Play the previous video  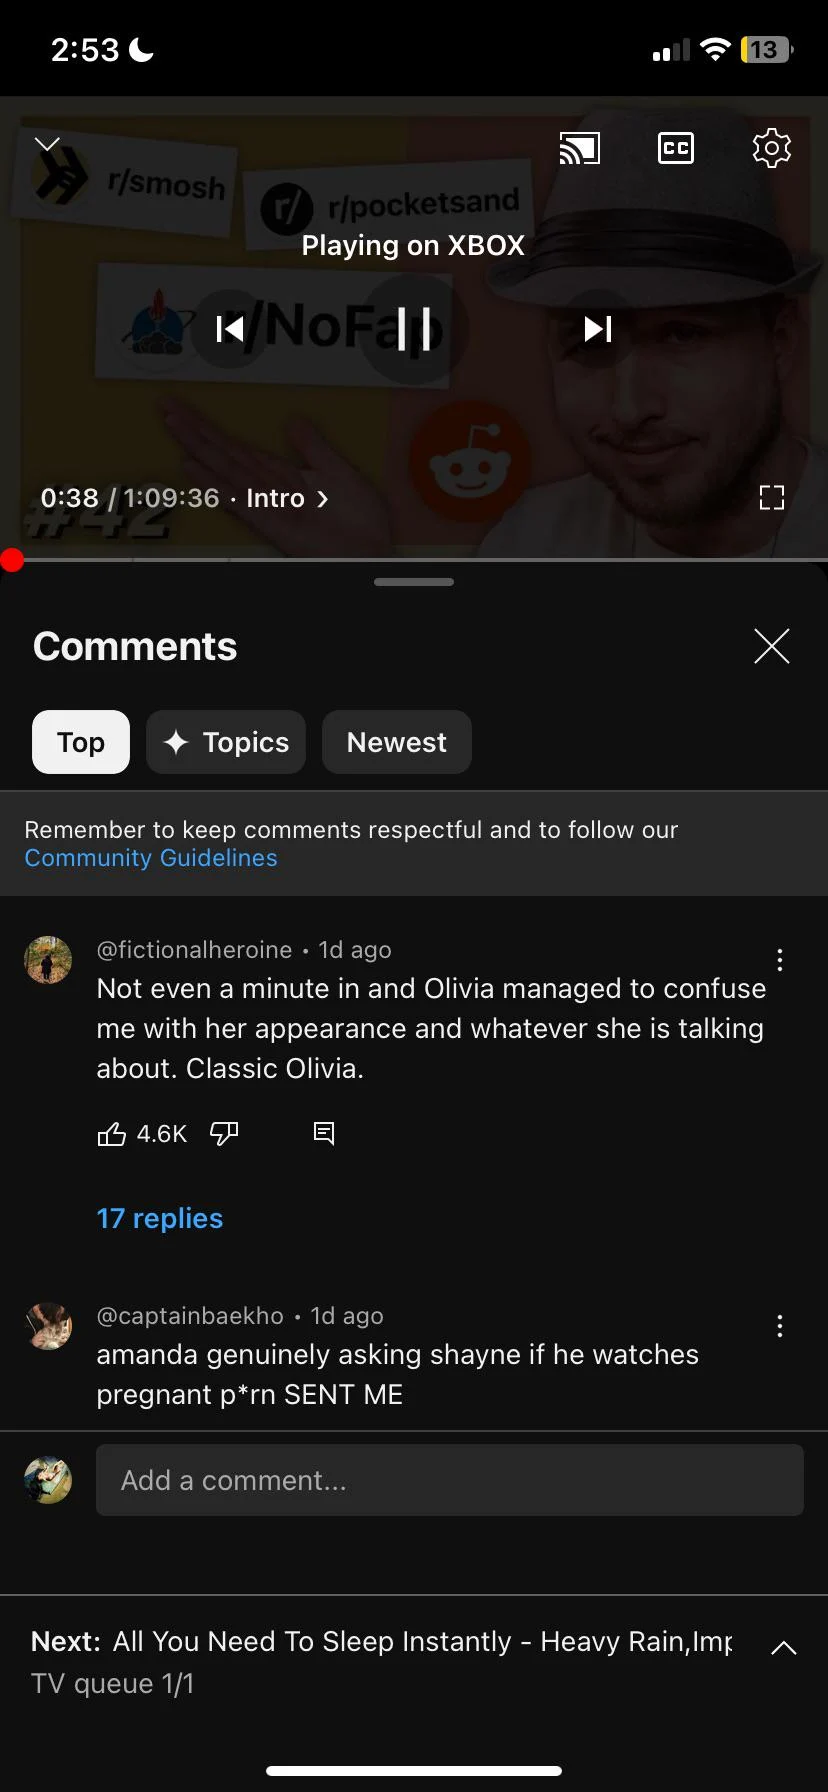pyautogui.click(x=230, y=328)
